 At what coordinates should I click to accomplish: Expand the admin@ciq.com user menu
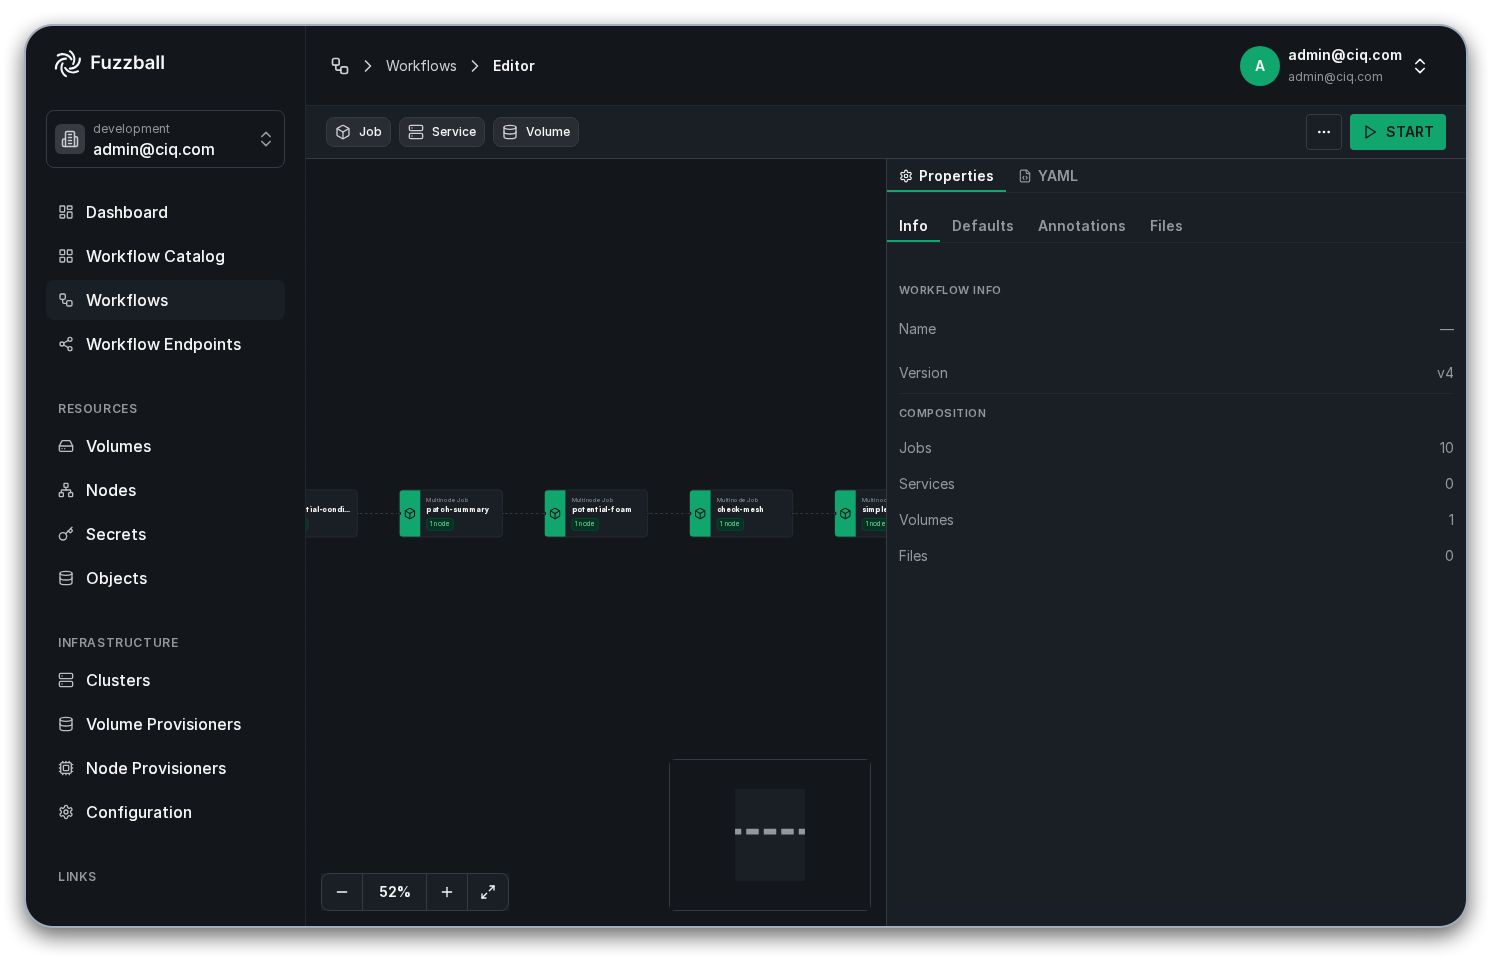click(1419, 66)
